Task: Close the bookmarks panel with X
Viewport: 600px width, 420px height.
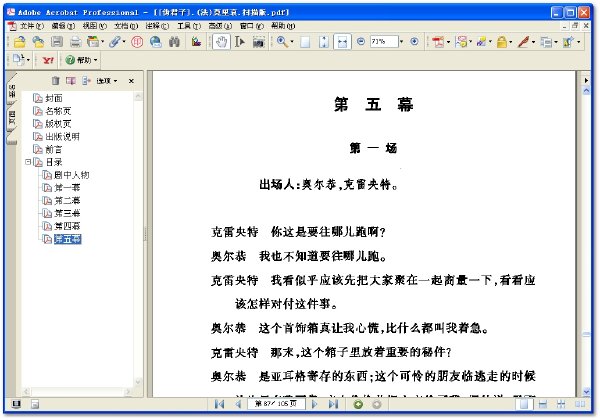Action: point(131,81)
